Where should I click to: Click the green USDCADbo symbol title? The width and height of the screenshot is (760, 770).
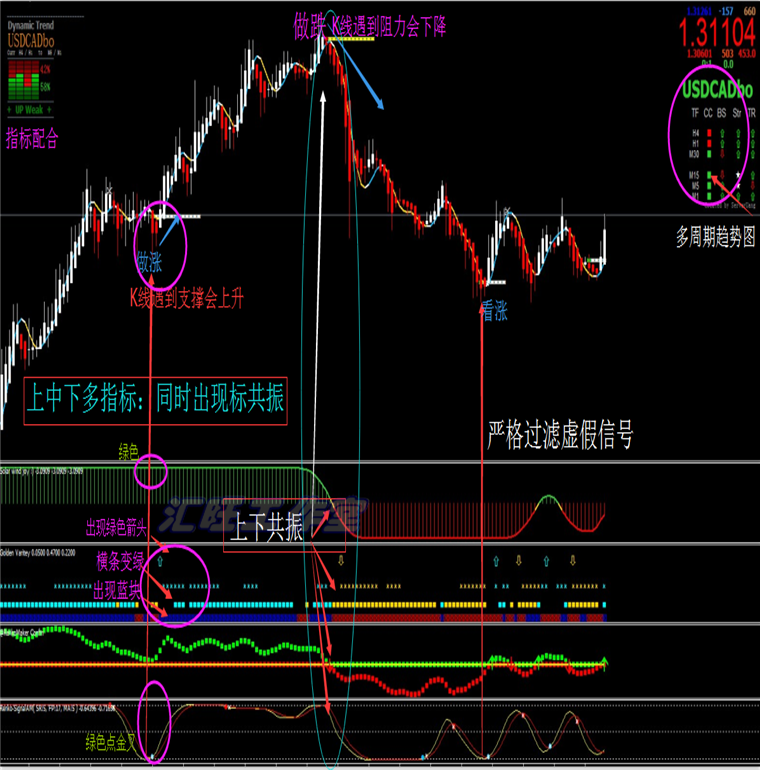point(718,90)
